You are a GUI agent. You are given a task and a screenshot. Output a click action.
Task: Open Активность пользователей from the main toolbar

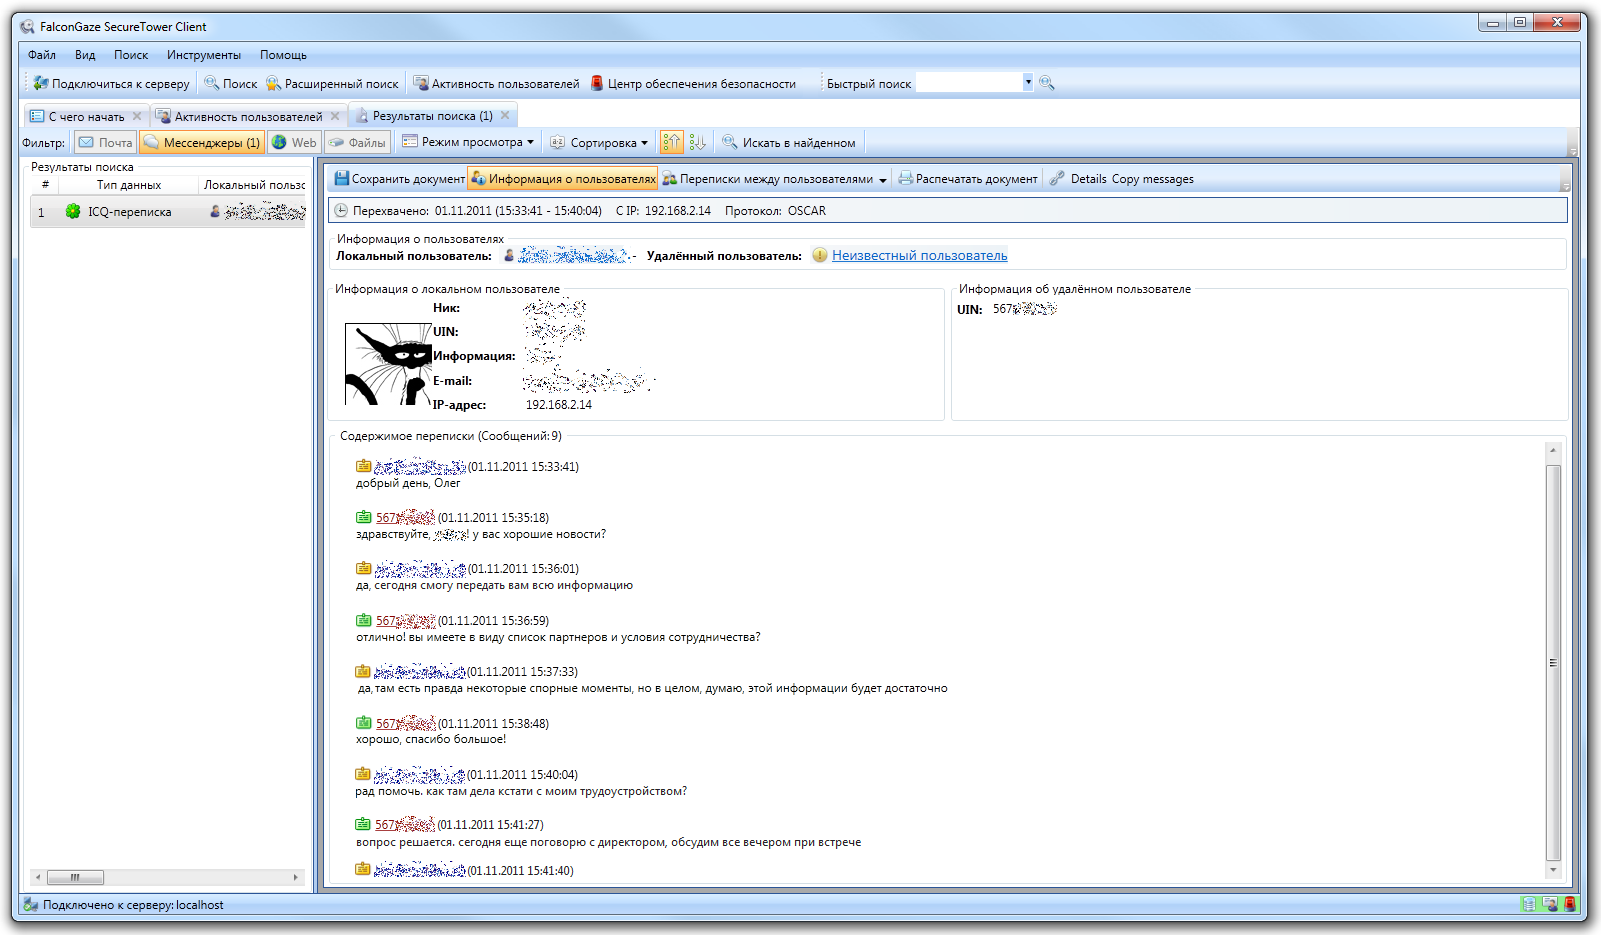point(496,83)
